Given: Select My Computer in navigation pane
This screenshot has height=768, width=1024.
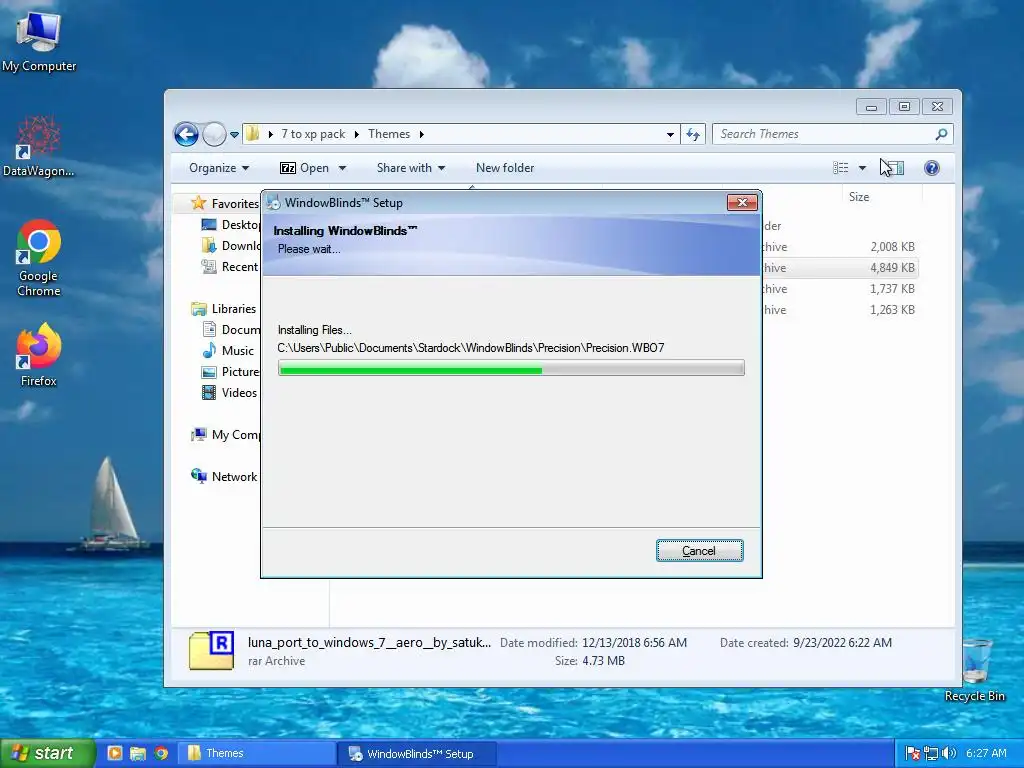Looking at the screenshot, I should tap(225, 434).
